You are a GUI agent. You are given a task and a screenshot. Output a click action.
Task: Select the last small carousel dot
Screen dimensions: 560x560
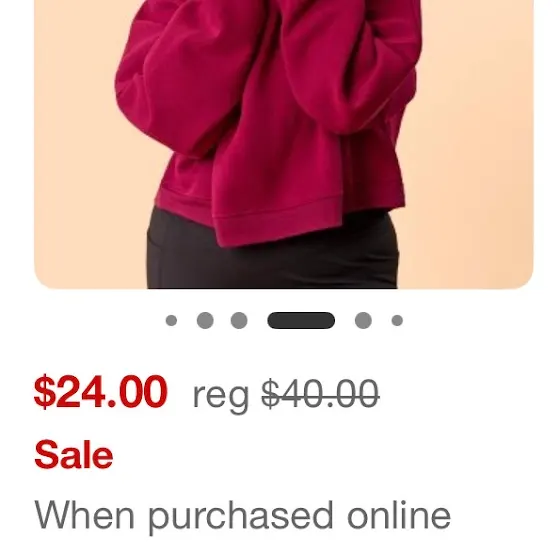pos(397,320)
